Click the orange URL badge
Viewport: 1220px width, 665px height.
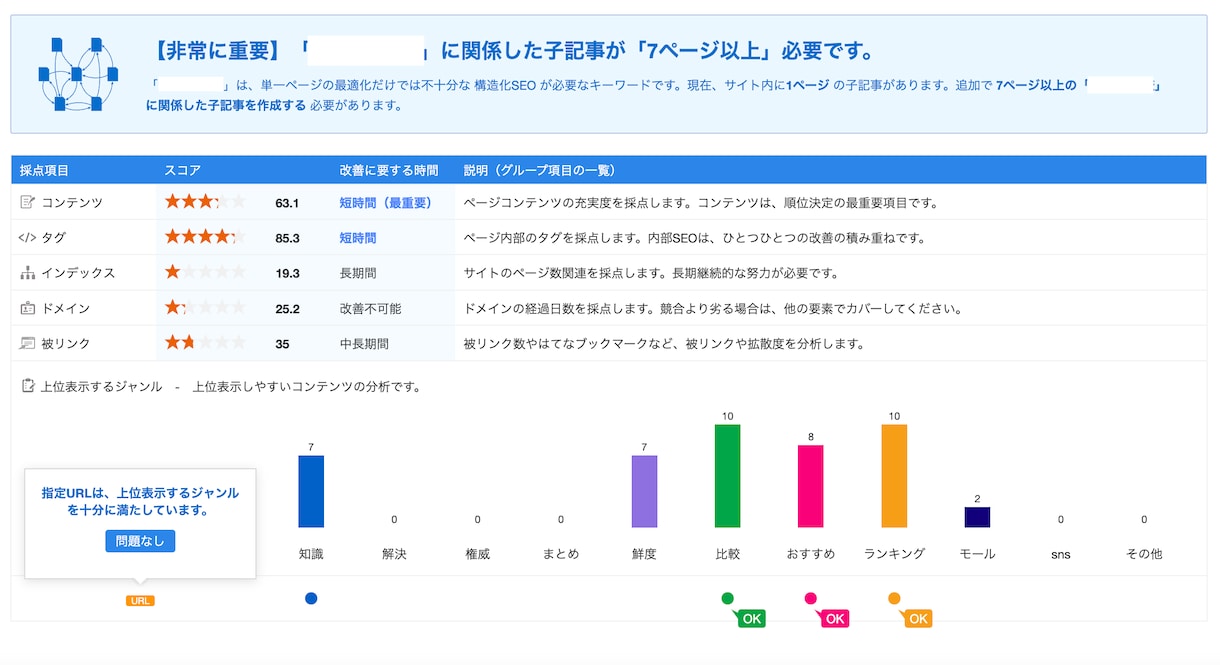(140, 601)
